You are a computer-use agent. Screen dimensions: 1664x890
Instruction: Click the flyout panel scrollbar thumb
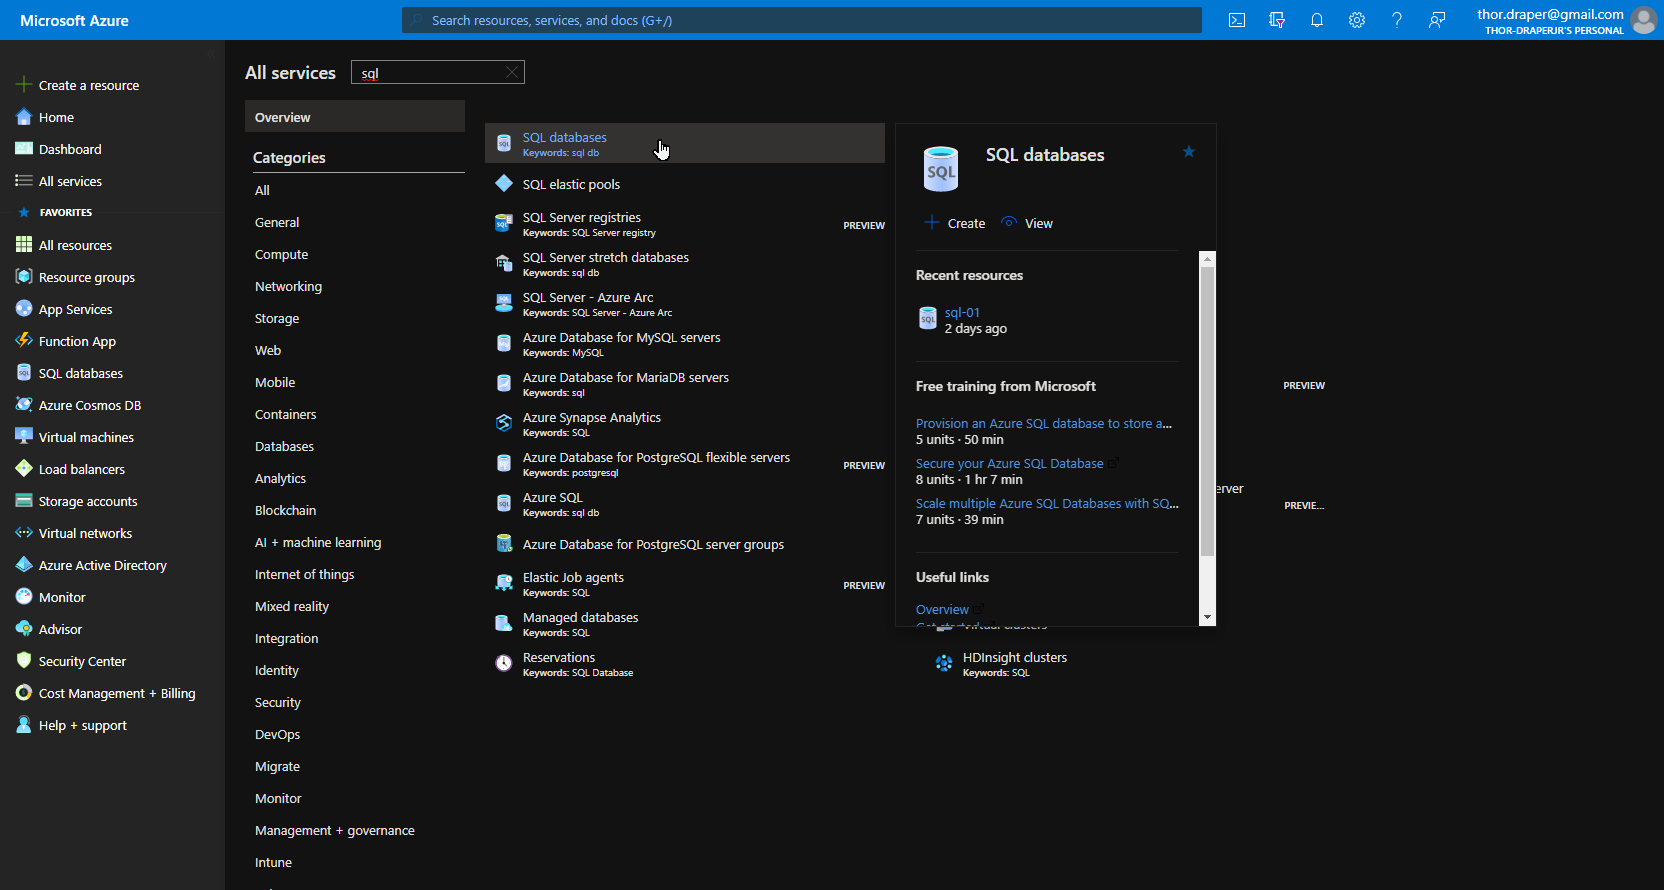1207,411
